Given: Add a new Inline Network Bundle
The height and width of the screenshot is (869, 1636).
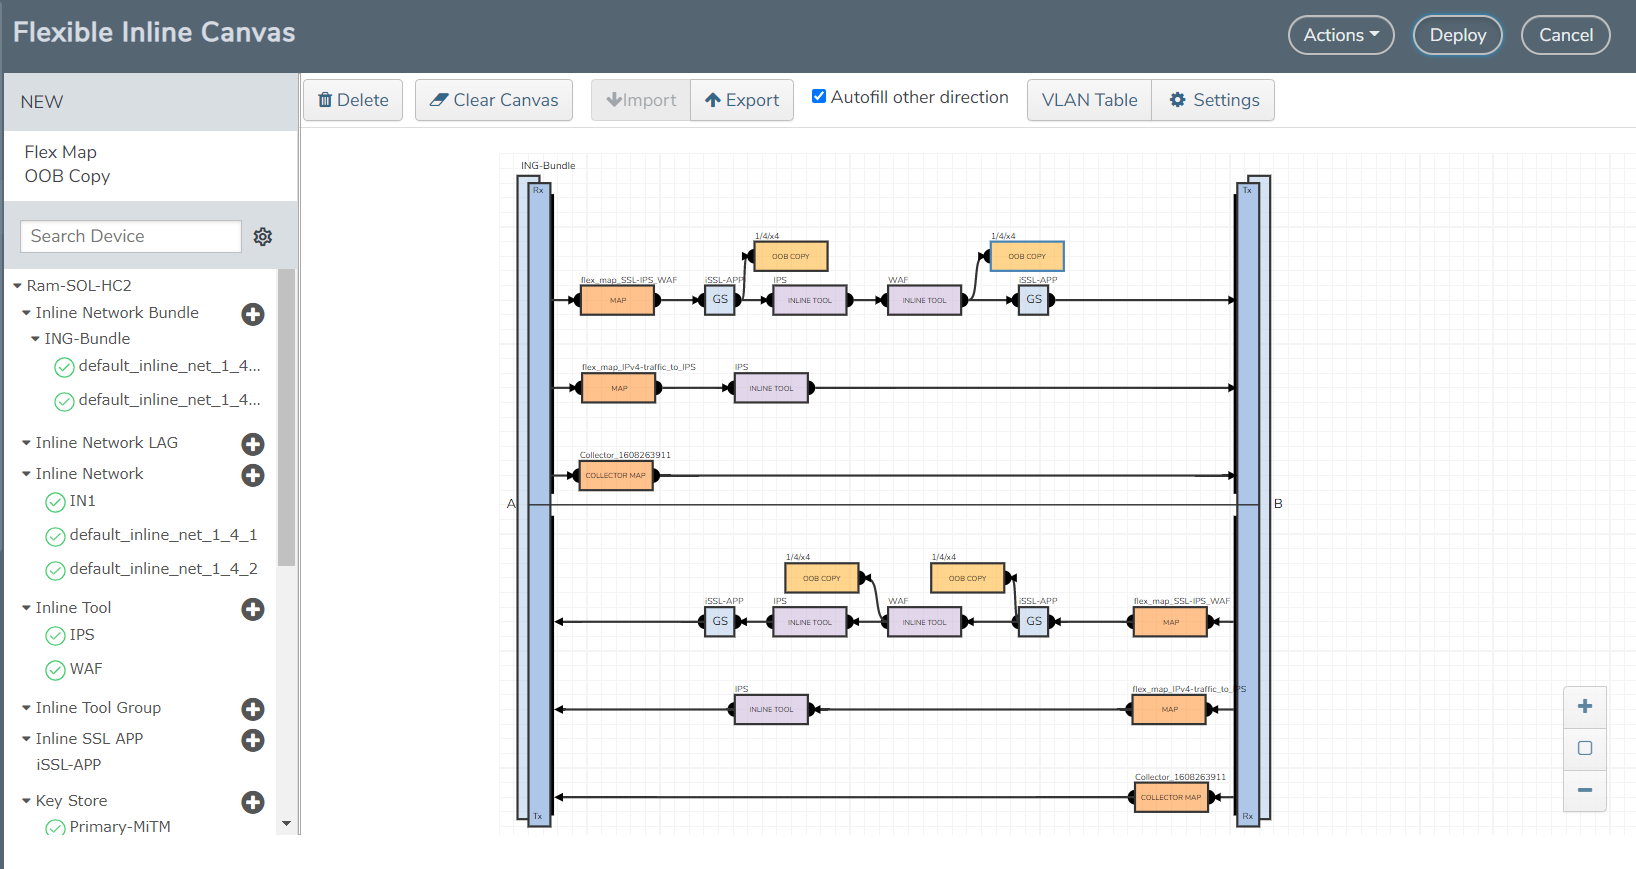Looking at the screenshot, I should (x=253, y=314).
